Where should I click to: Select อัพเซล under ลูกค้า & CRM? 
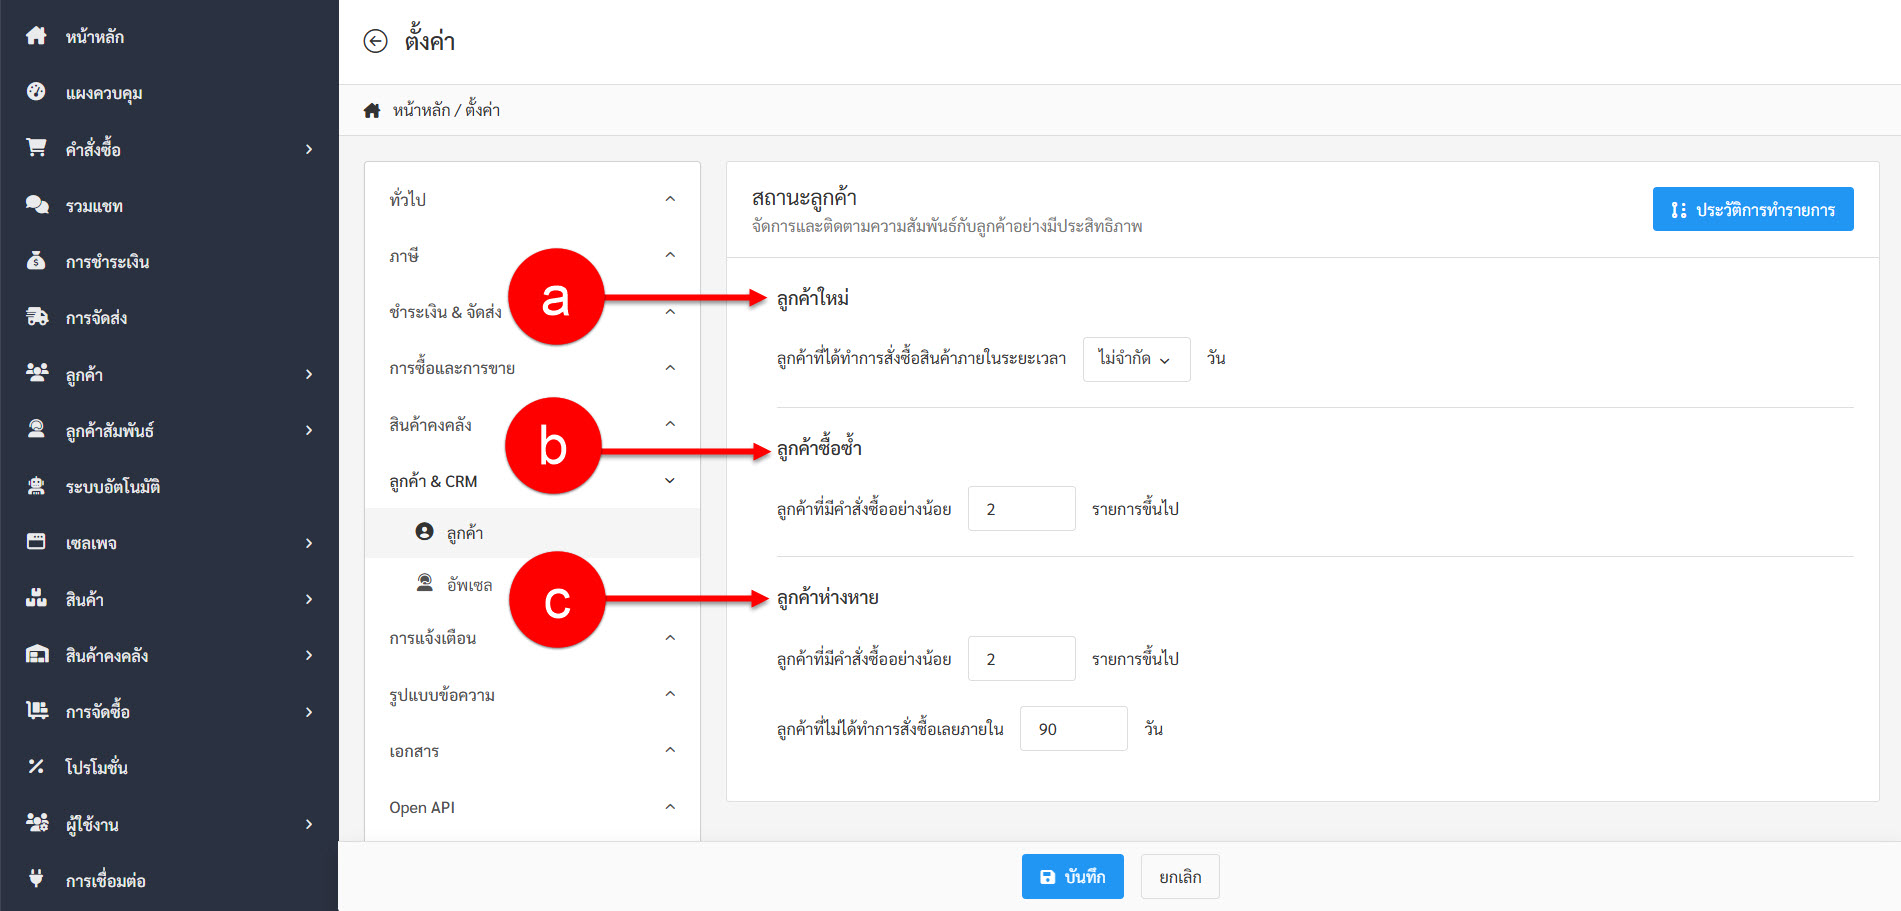point(469,584)
